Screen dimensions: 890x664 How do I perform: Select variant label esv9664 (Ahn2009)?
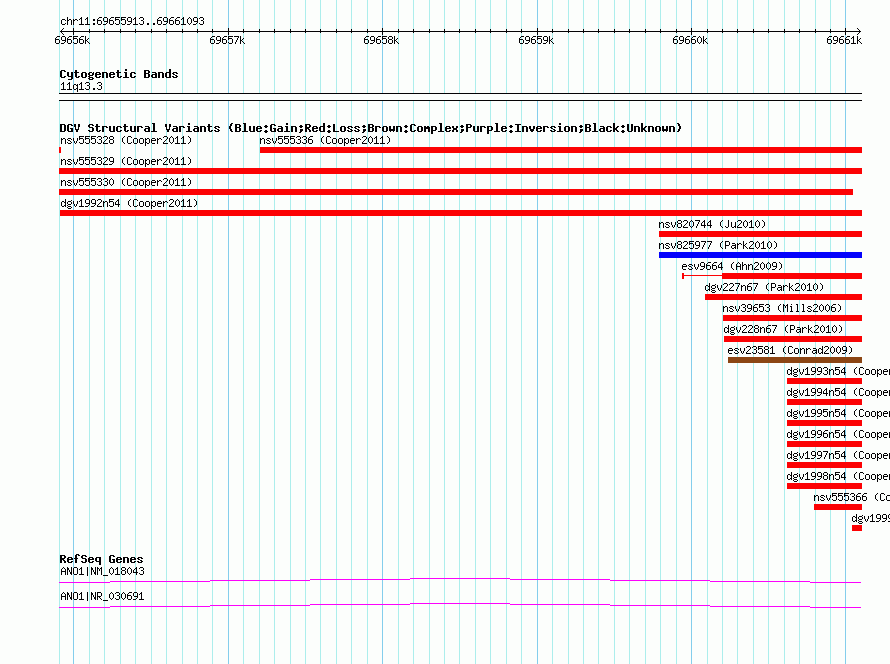click(x=732, y=266)
